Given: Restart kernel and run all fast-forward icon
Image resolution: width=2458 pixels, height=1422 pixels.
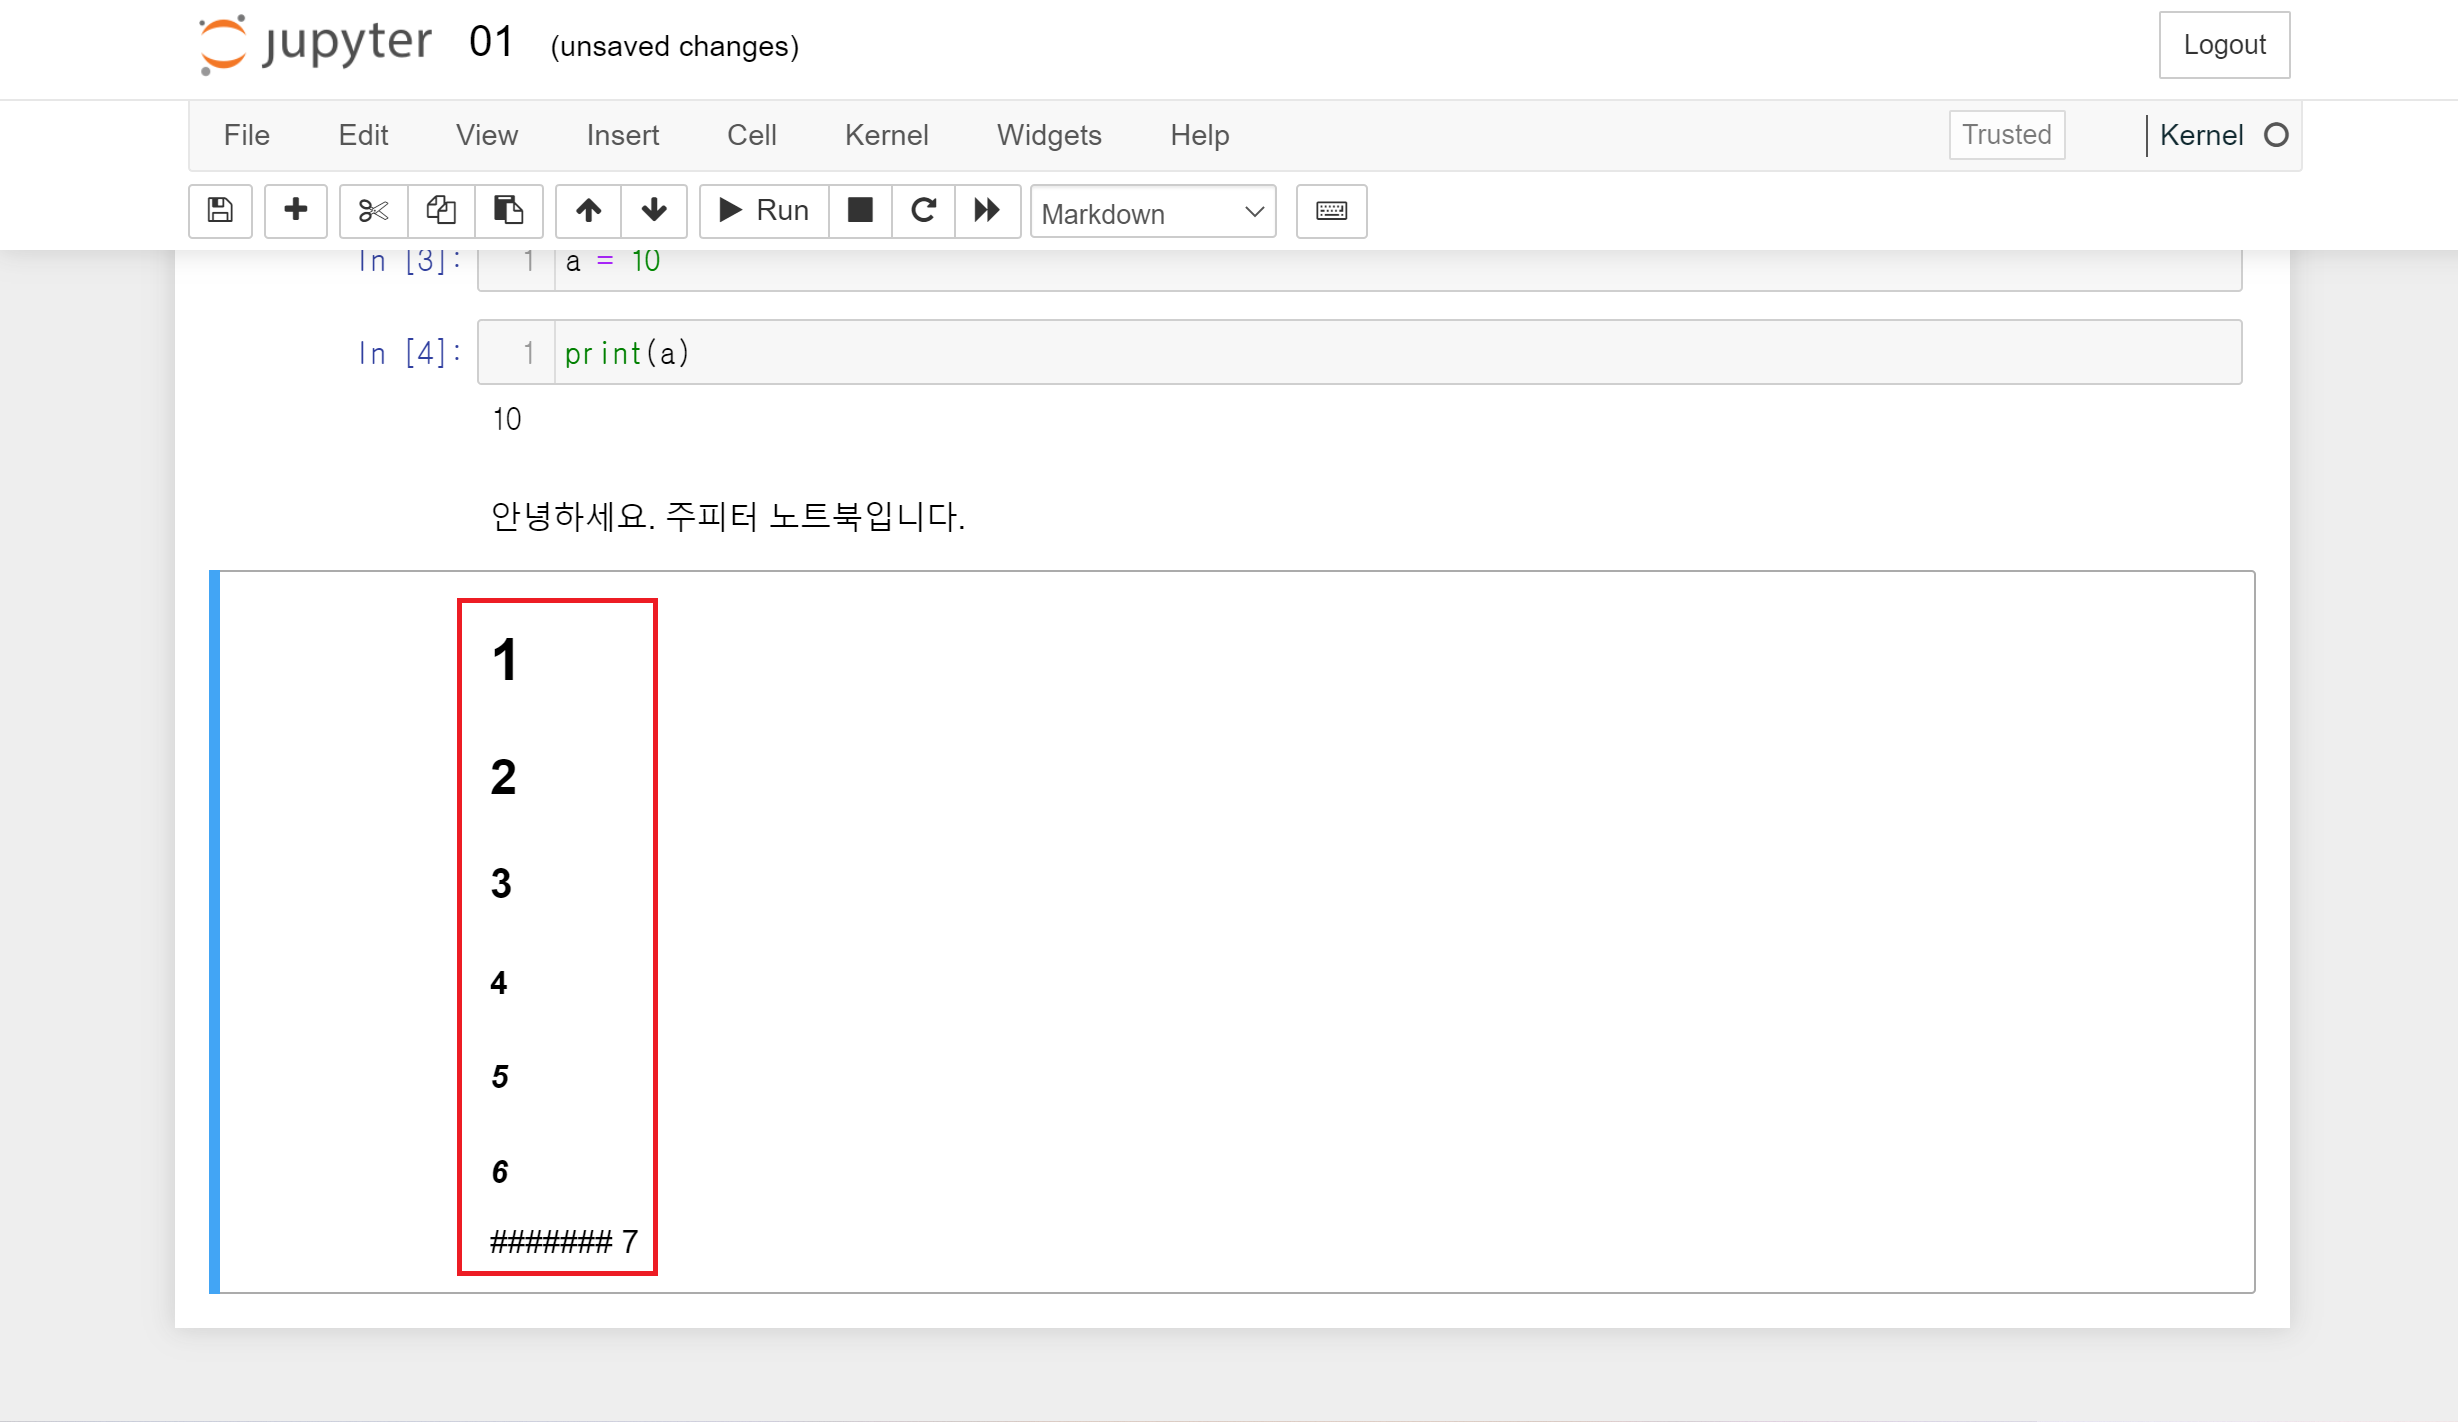Looking at the screenshot, I should [987, 210].
